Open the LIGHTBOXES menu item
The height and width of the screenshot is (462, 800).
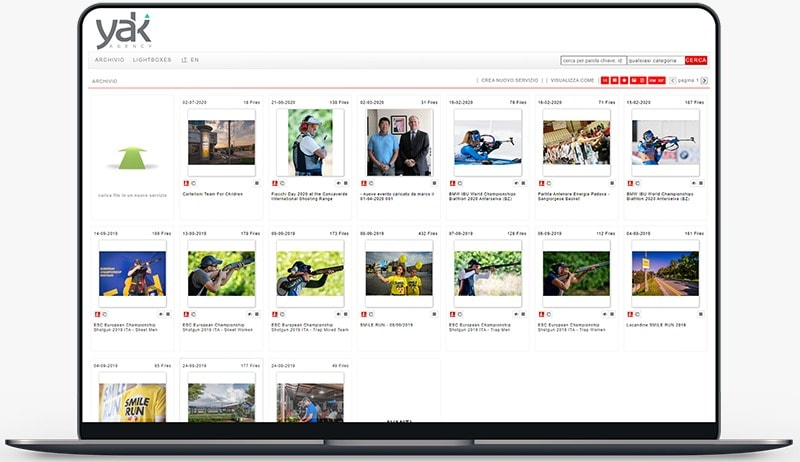pyautogui.click(x=152, y=60)
